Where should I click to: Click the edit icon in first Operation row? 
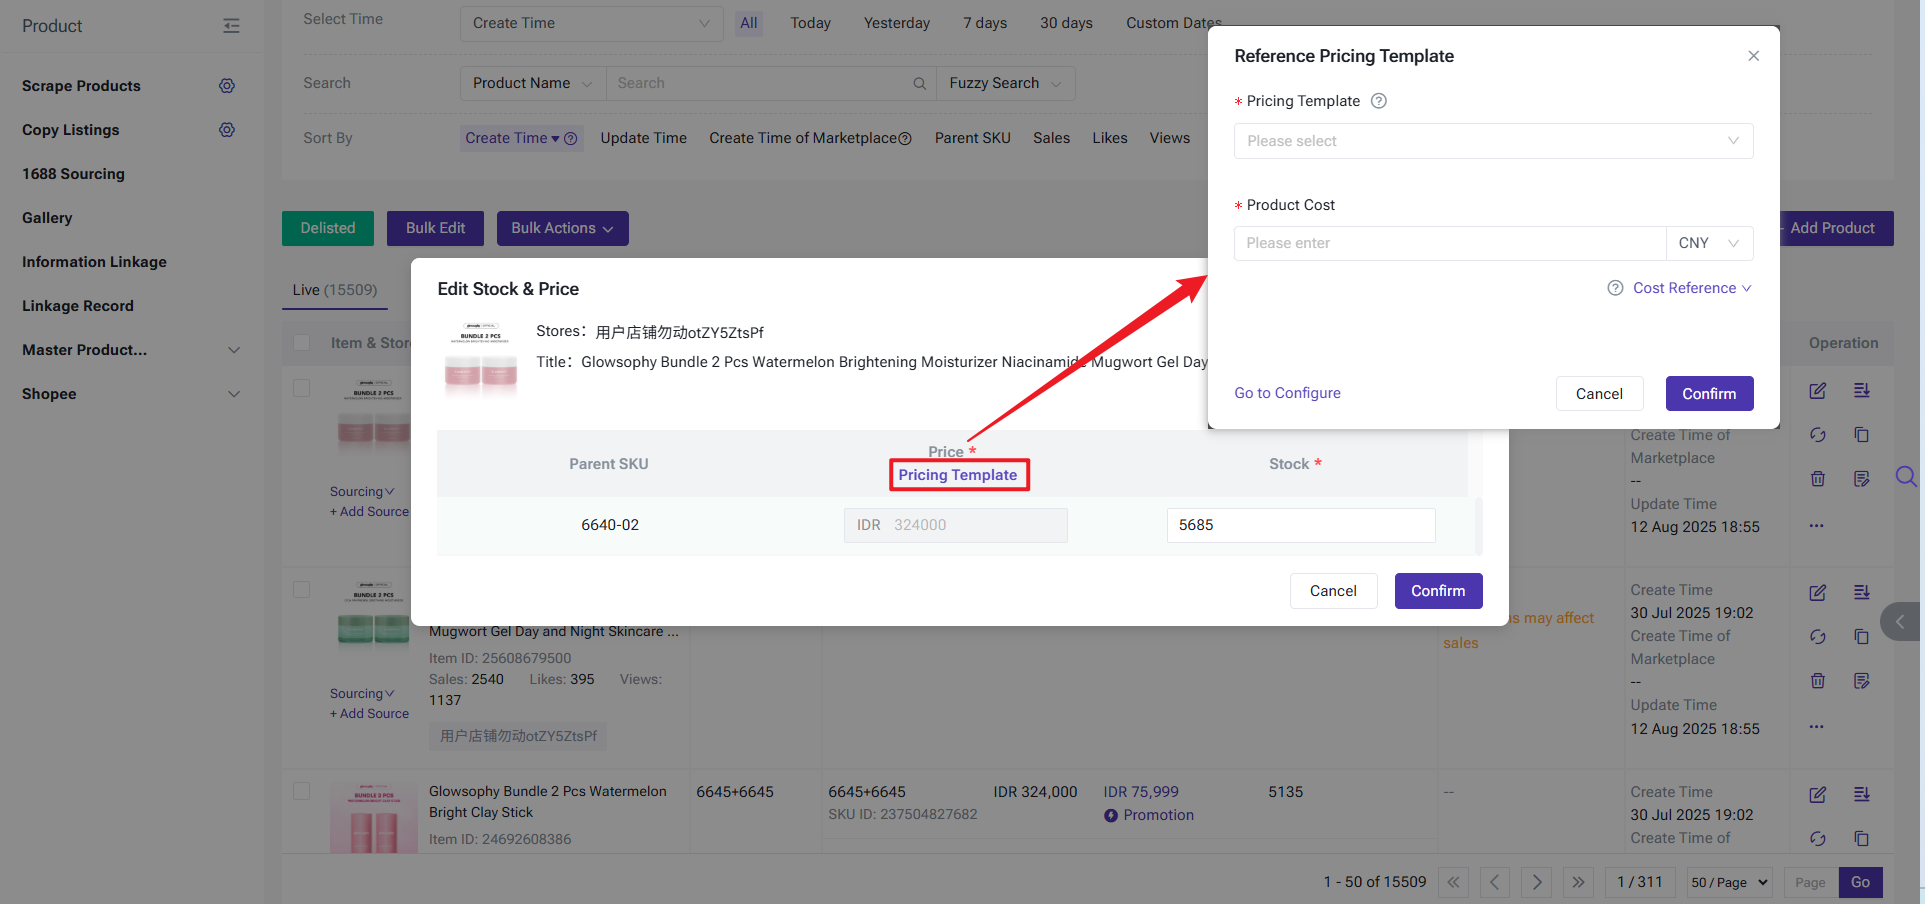1817,391
